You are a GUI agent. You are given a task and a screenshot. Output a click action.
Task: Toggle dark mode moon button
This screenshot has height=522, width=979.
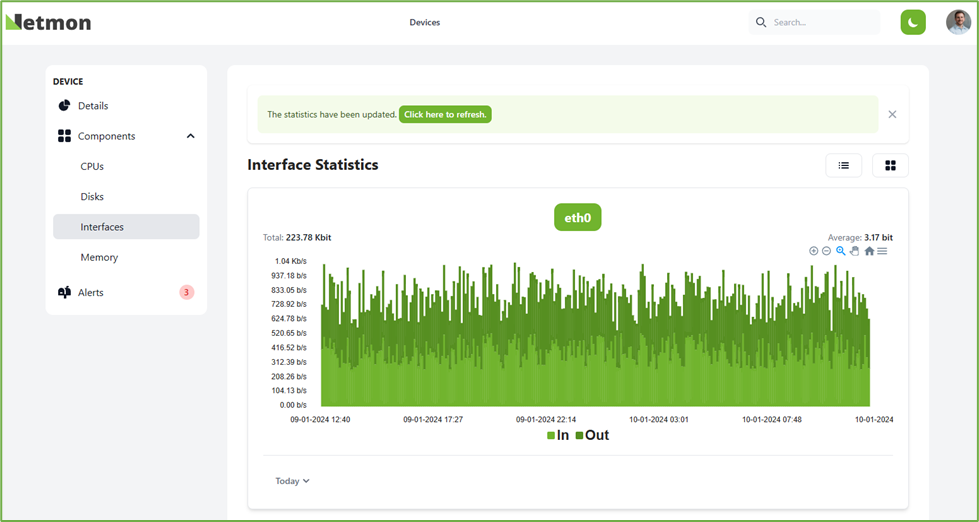click(913, 22)
